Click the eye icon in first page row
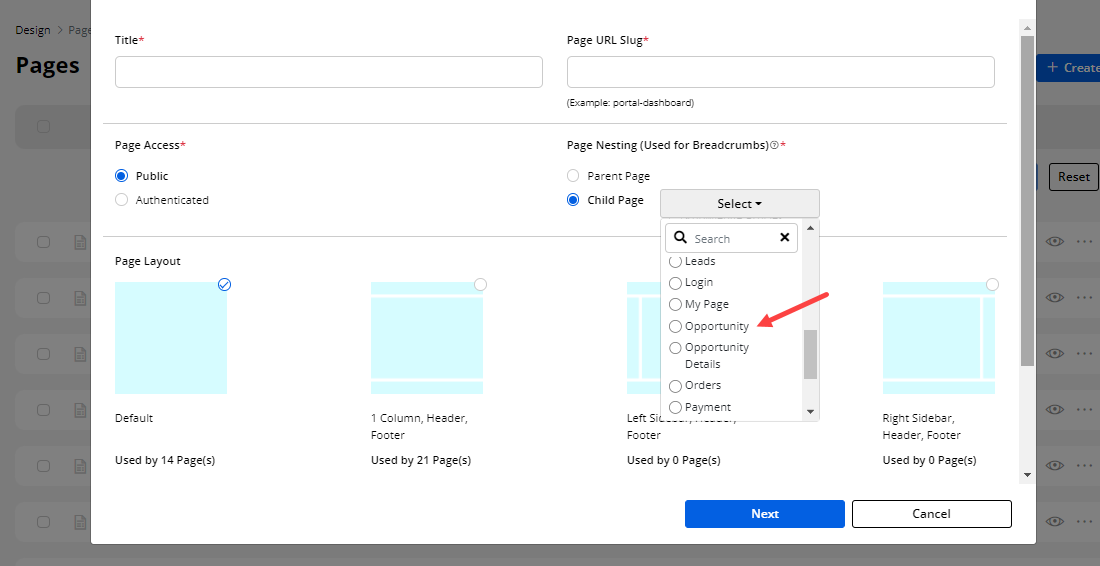This screenshot has width=1100, height=566. point(1054,242)
